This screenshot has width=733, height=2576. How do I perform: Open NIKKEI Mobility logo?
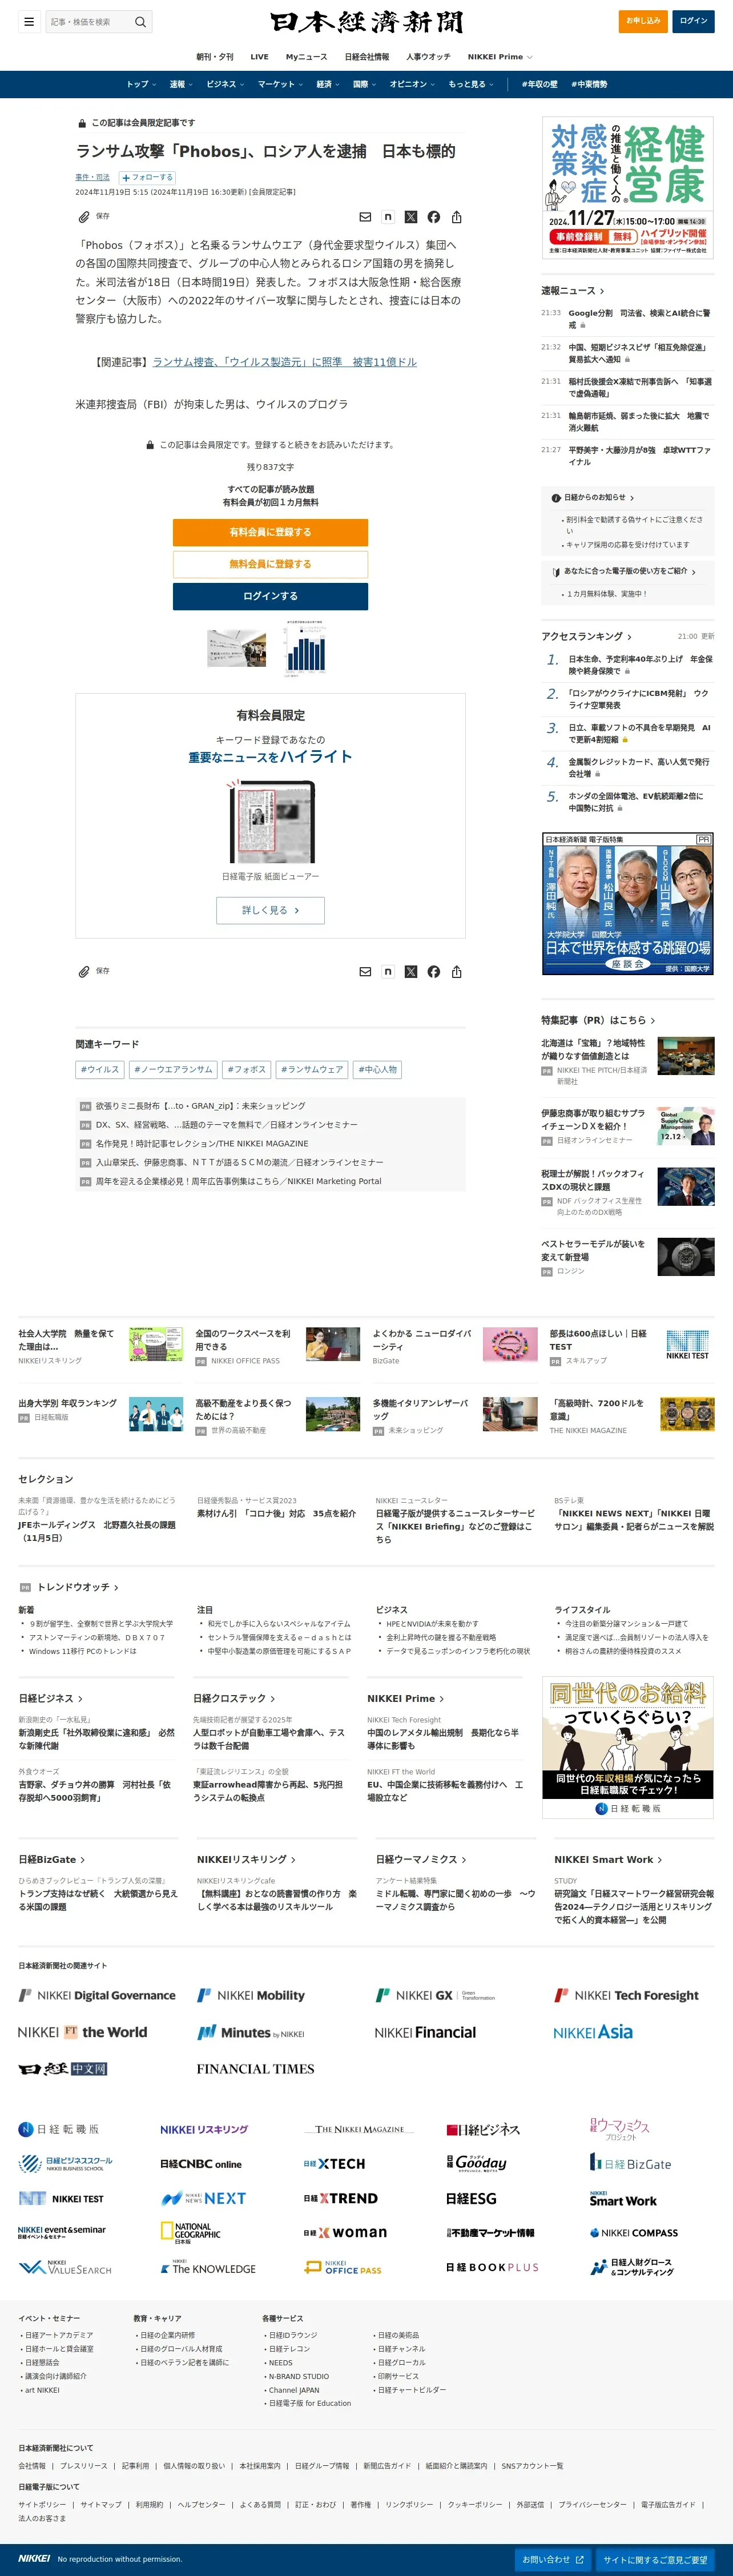click(251, 1995)
